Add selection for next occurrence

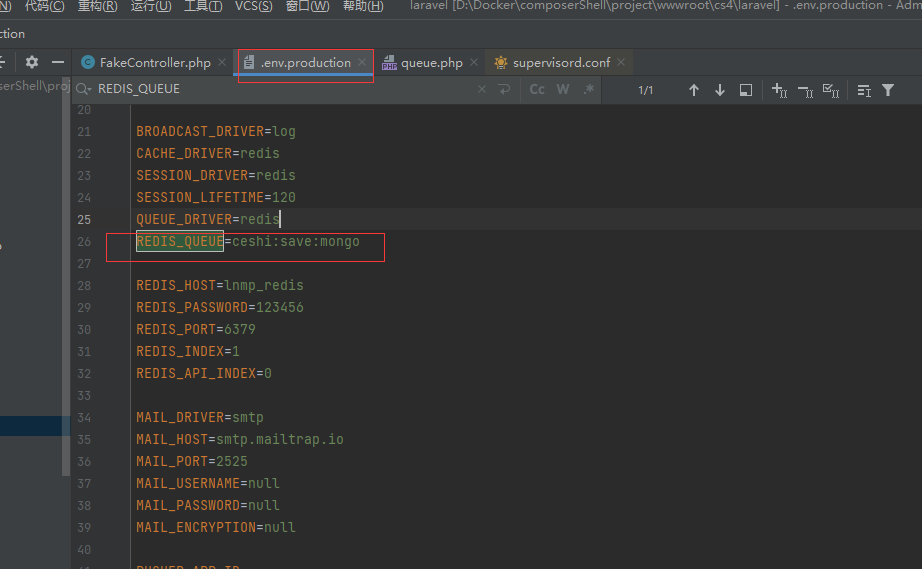tap(779, 90)
